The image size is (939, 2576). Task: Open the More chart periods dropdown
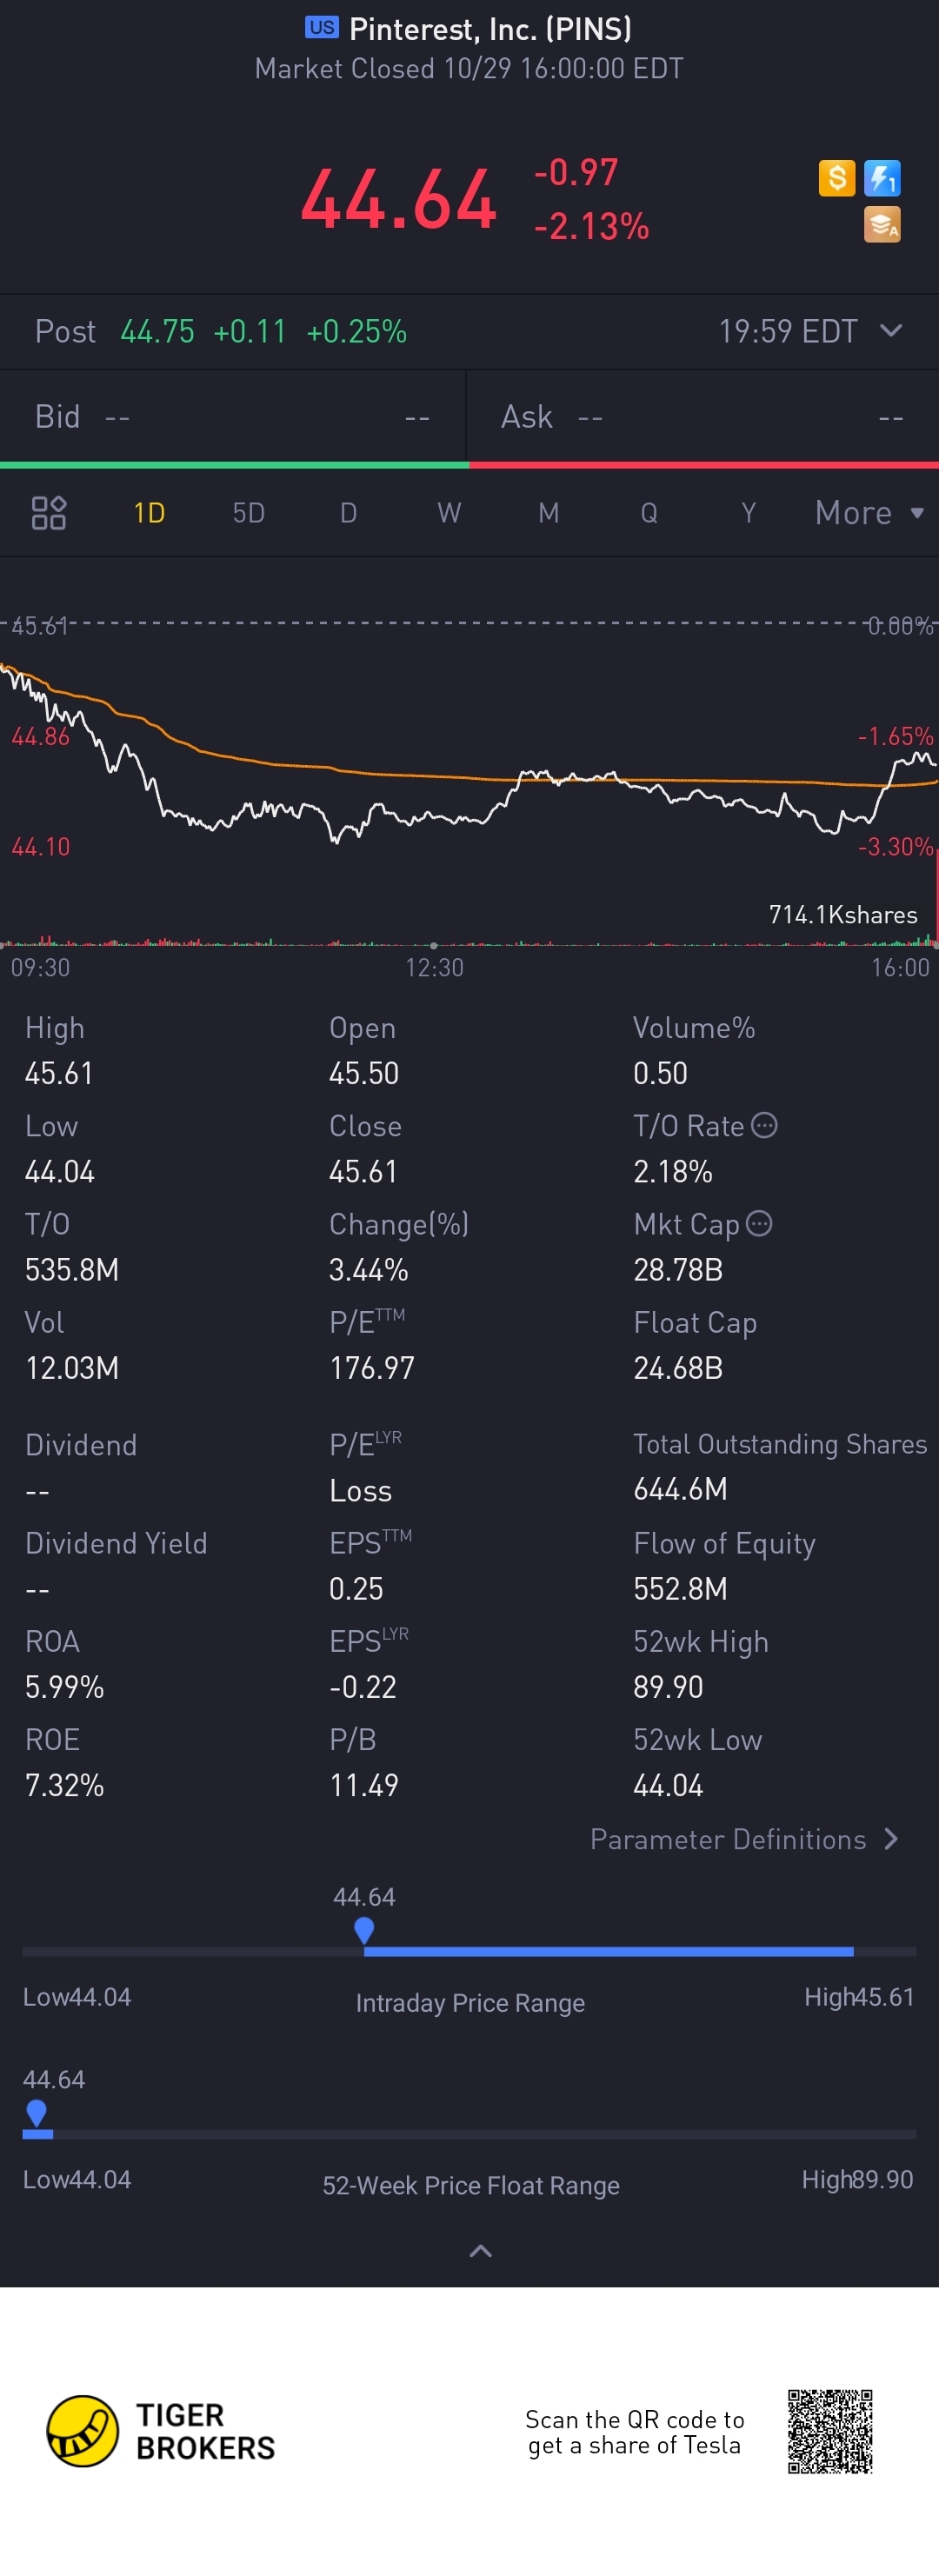click(868, 513)
